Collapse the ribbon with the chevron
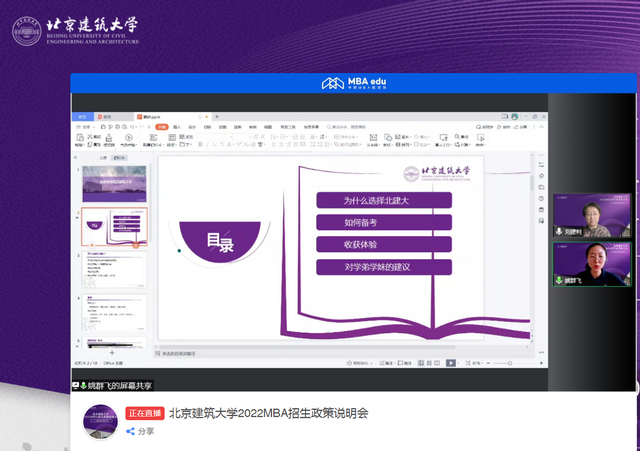This screenshot has height=451, width=640. click(x=542, y=127)
